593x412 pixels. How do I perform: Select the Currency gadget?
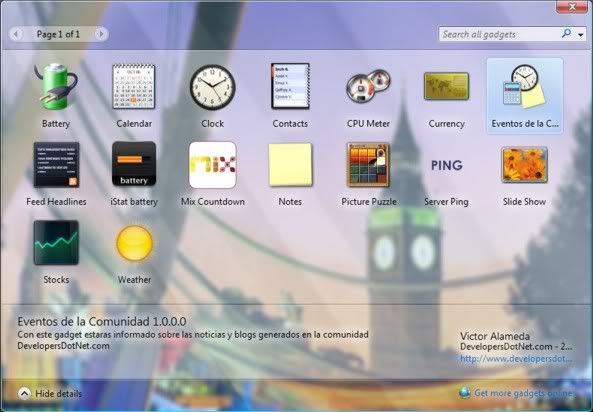tap(446, 86)
